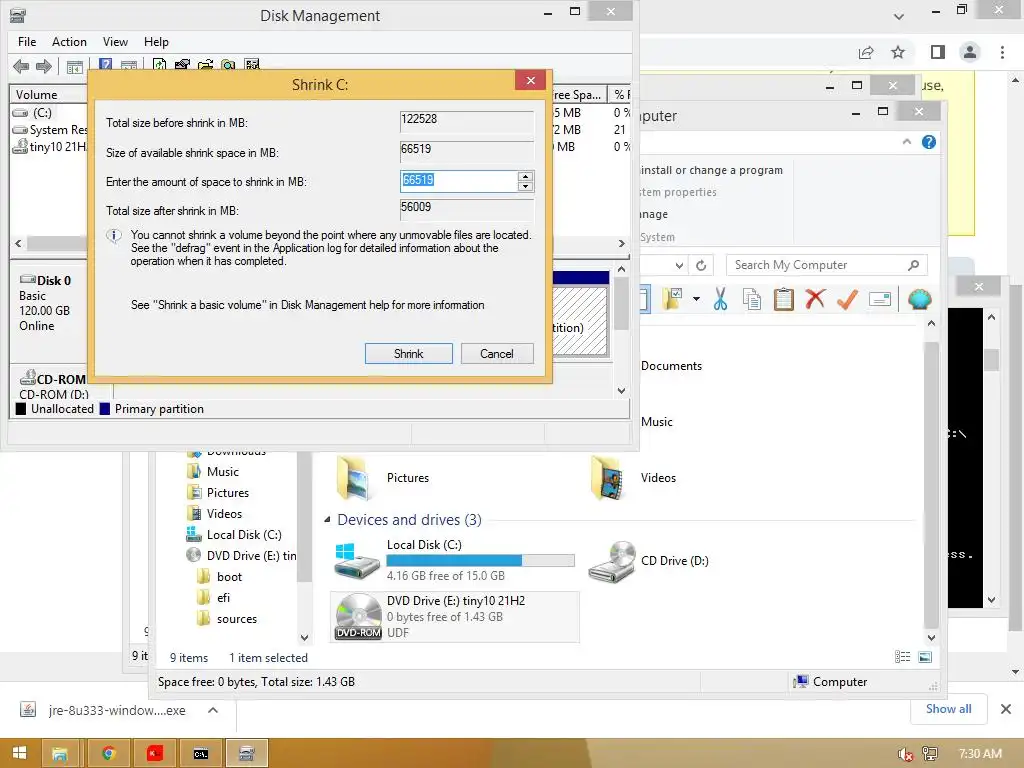Click the Forward arrow in Disk Management toolbar
The image size is (1024, 768).
coord(44,66)
